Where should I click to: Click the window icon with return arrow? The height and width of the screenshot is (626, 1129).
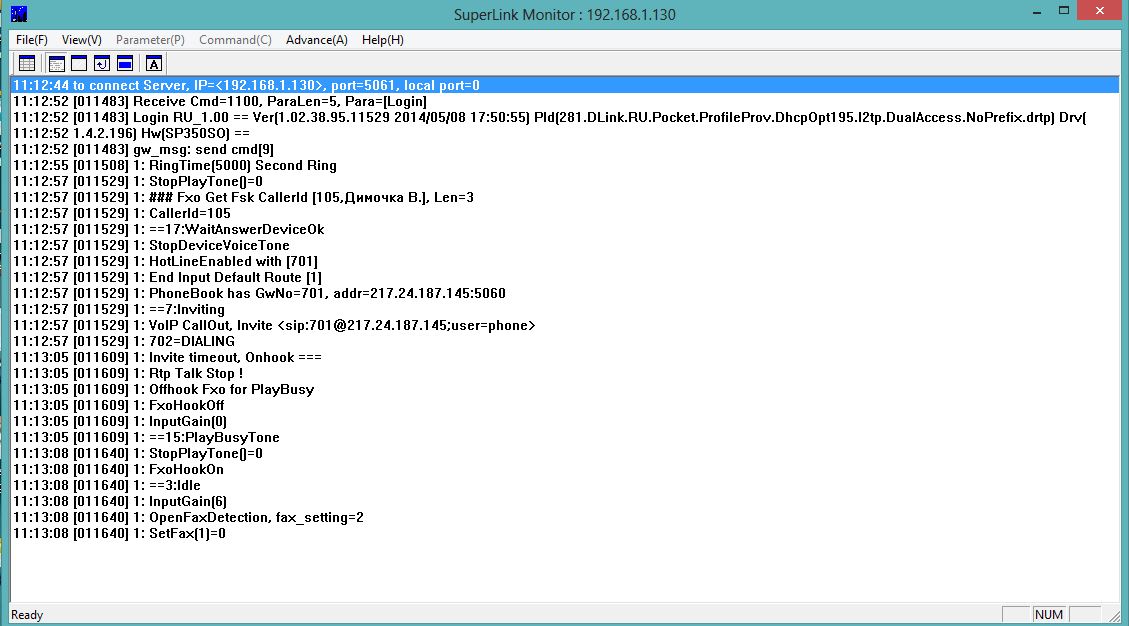point(102,63)
